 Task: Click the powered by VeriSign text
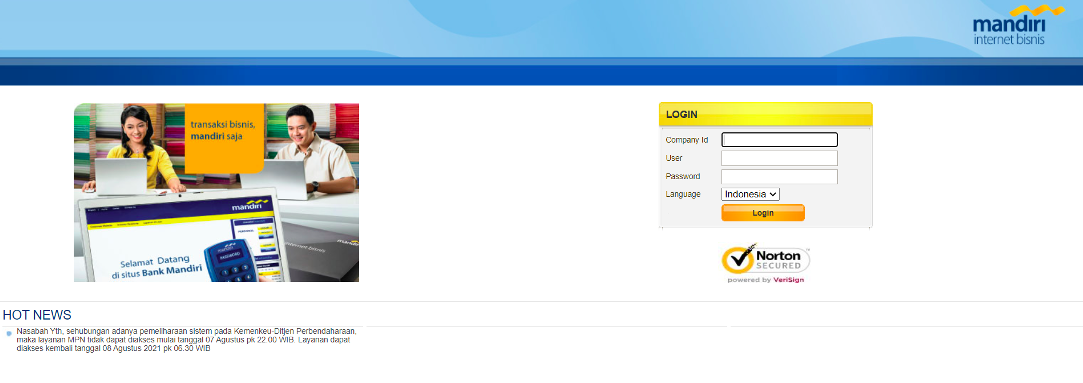(765, 280)
